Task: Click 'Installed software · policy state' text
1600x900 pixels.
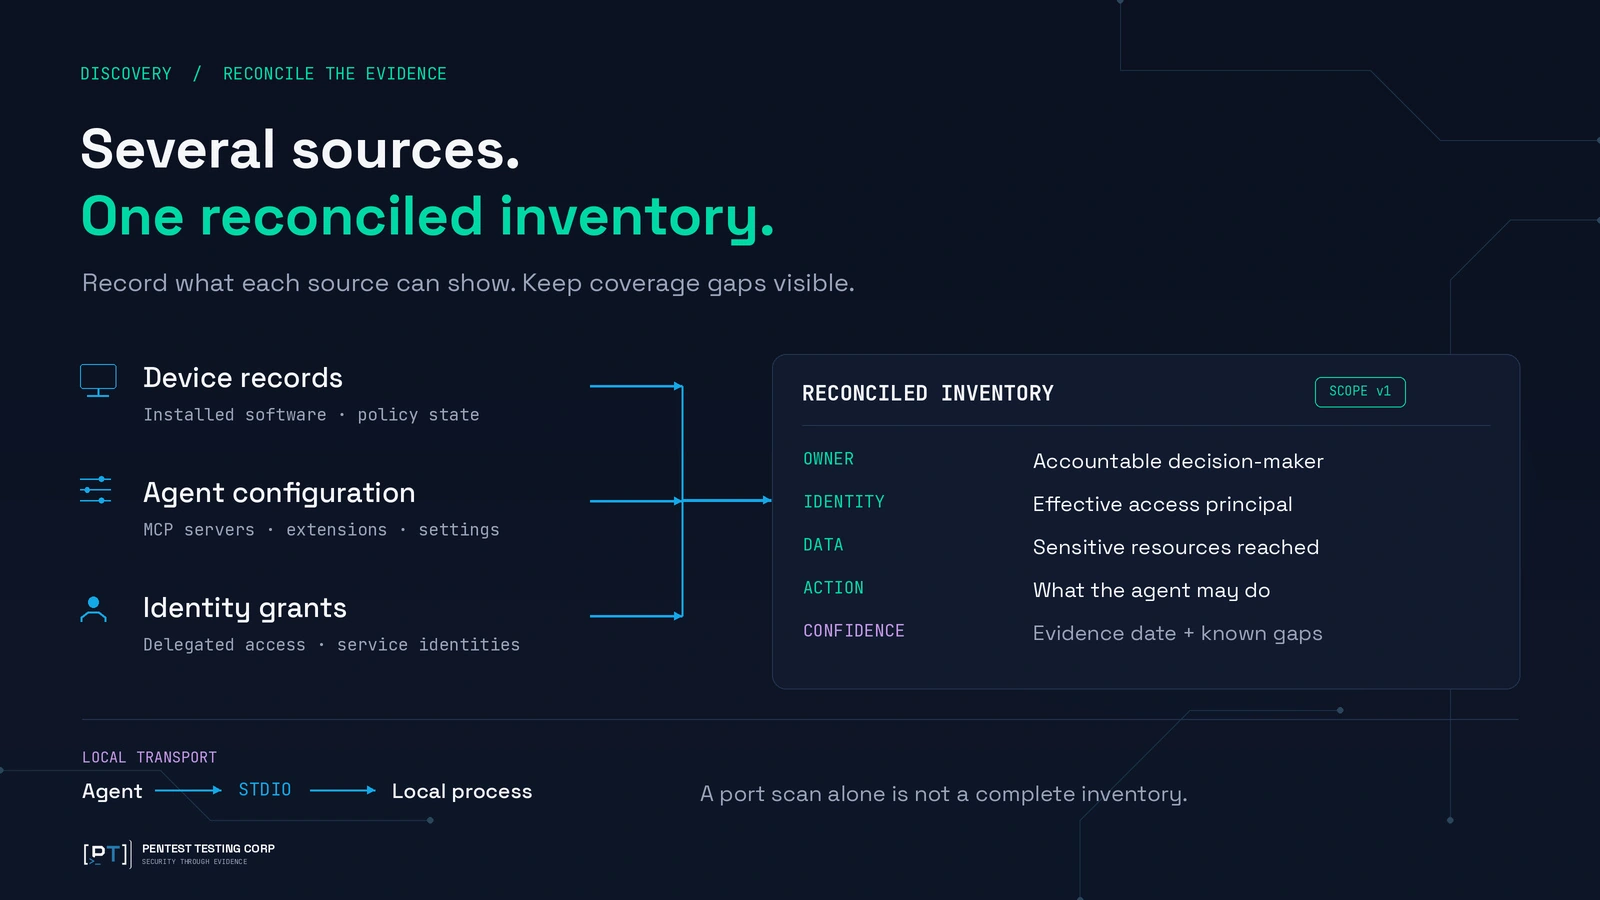Action: [311, 415]
